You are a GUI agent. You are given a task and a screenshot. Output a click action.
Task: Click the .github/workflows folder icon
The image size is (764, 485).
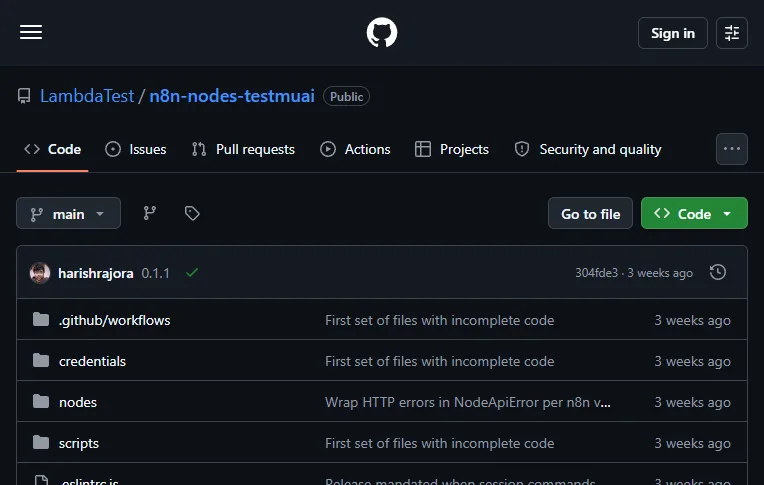(41, 320)
